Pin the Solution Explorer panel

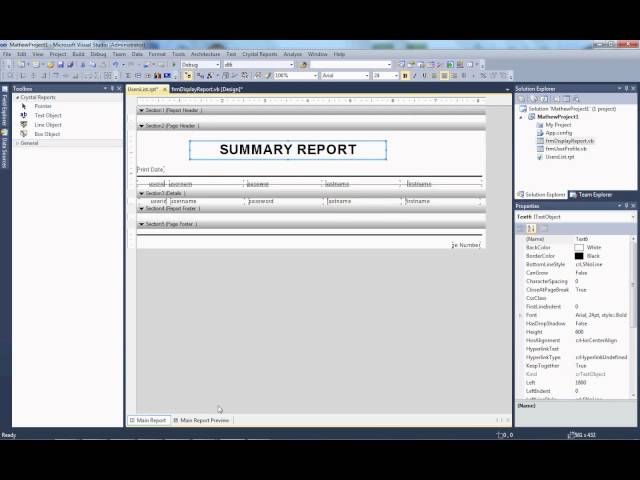click(x=626, y=89)
